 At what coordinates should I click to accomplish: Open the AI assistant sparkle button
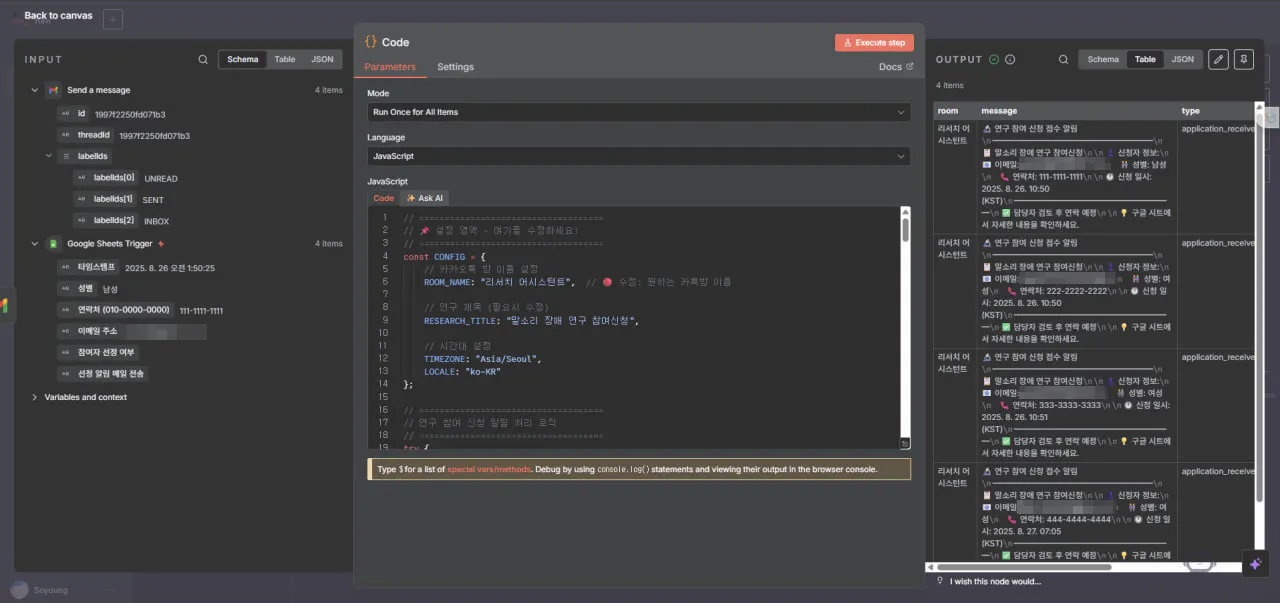1256,564
